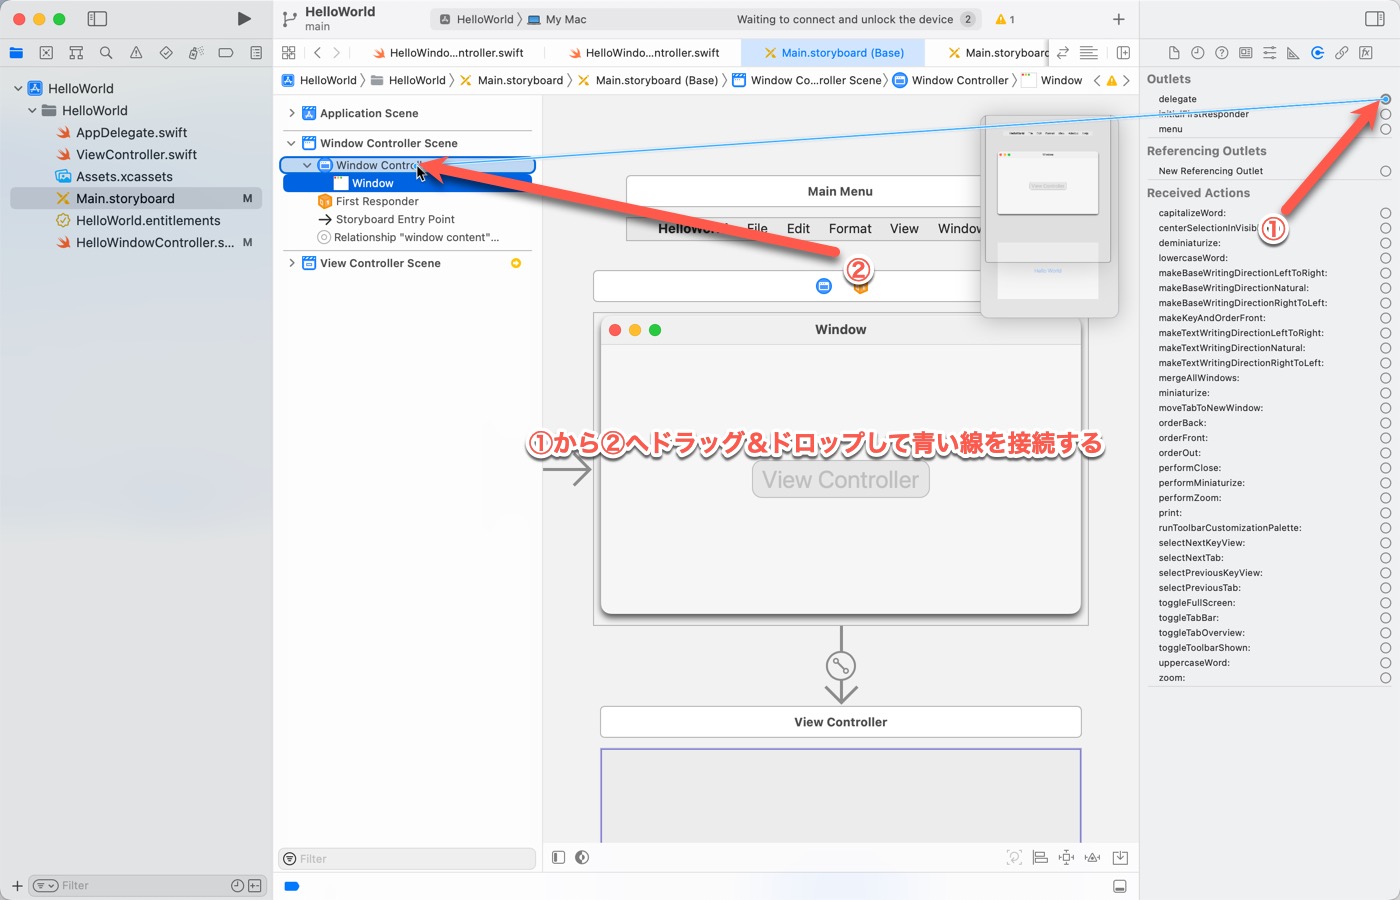The width and height of the screenshot is (1400, 900).
Task: Click the Embed In button on canvas
Action: point(1120,857)
